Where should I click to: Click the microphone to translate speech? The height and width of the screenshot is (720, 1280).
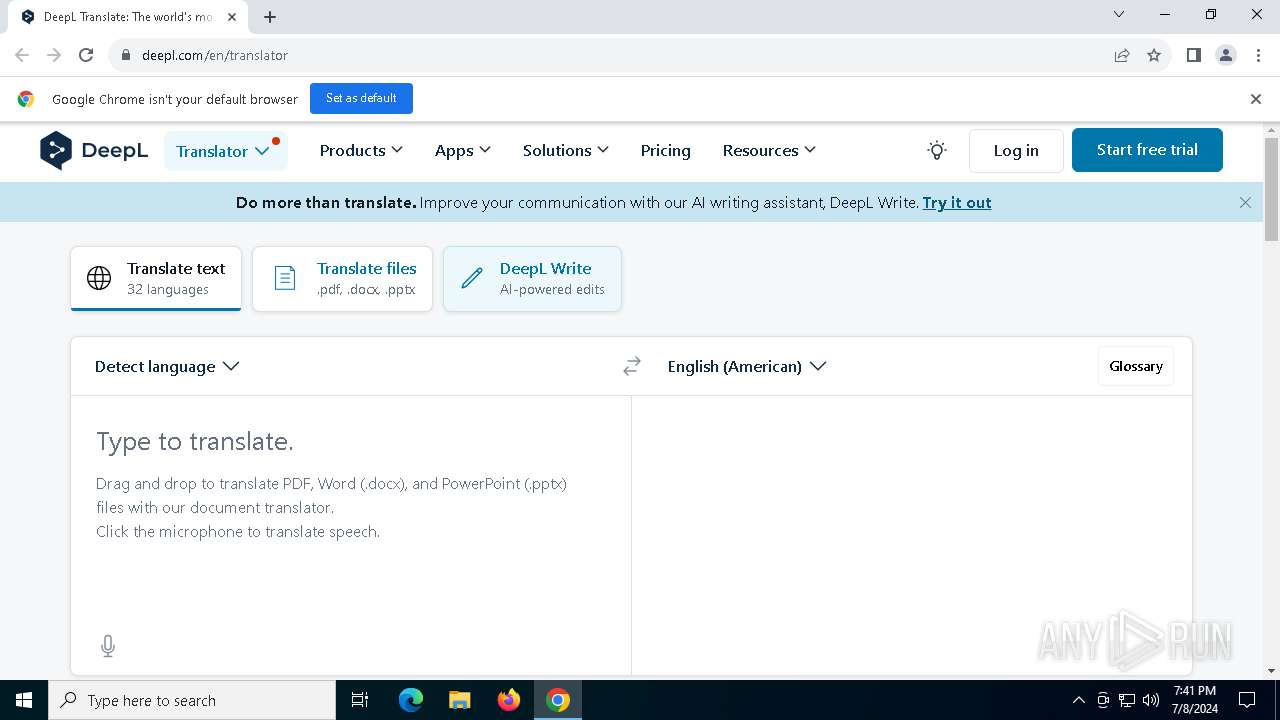108,646
